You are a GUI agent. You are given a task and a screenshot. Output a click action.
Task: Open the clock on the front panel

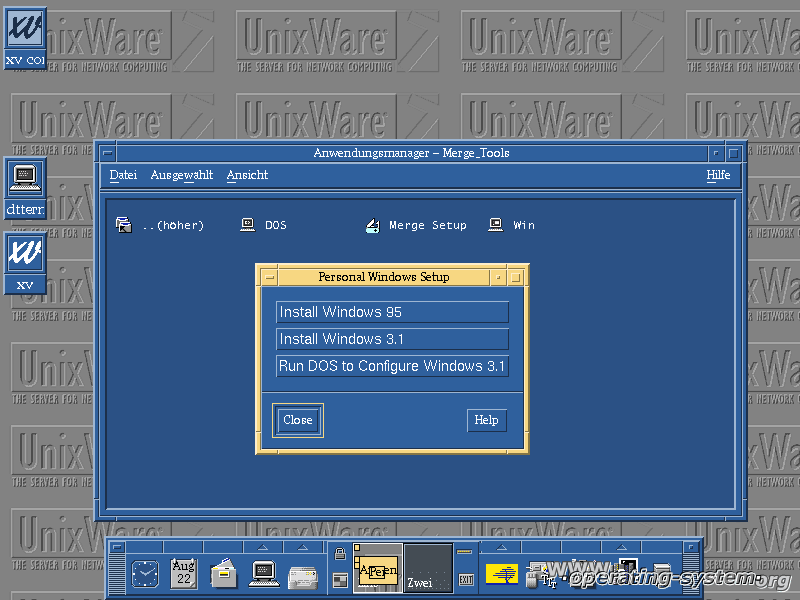145,573
